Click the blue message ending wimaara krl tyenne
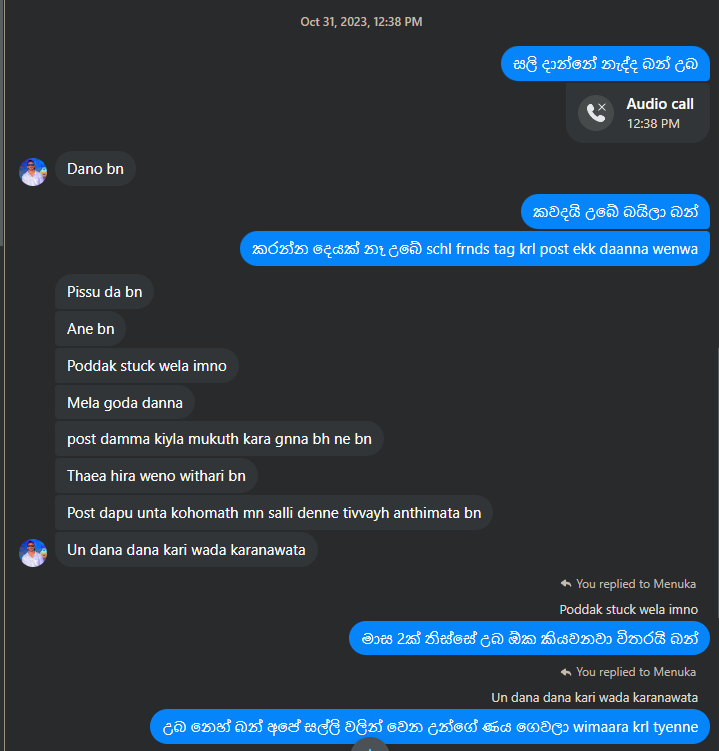Image resolution: width=719 pixels, height=751 pixels. point(430,727)
